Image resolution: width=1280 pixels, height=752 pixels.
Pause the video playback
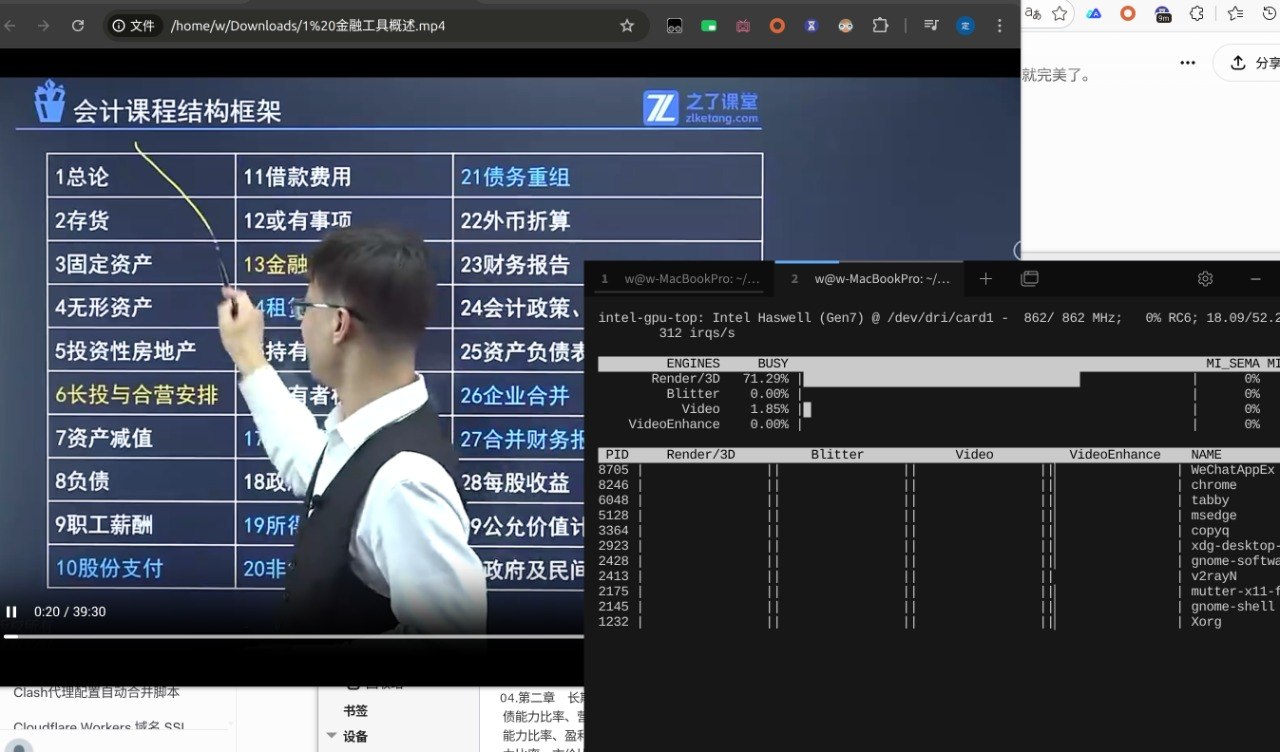pyautogui.click(x=12, y=612)
